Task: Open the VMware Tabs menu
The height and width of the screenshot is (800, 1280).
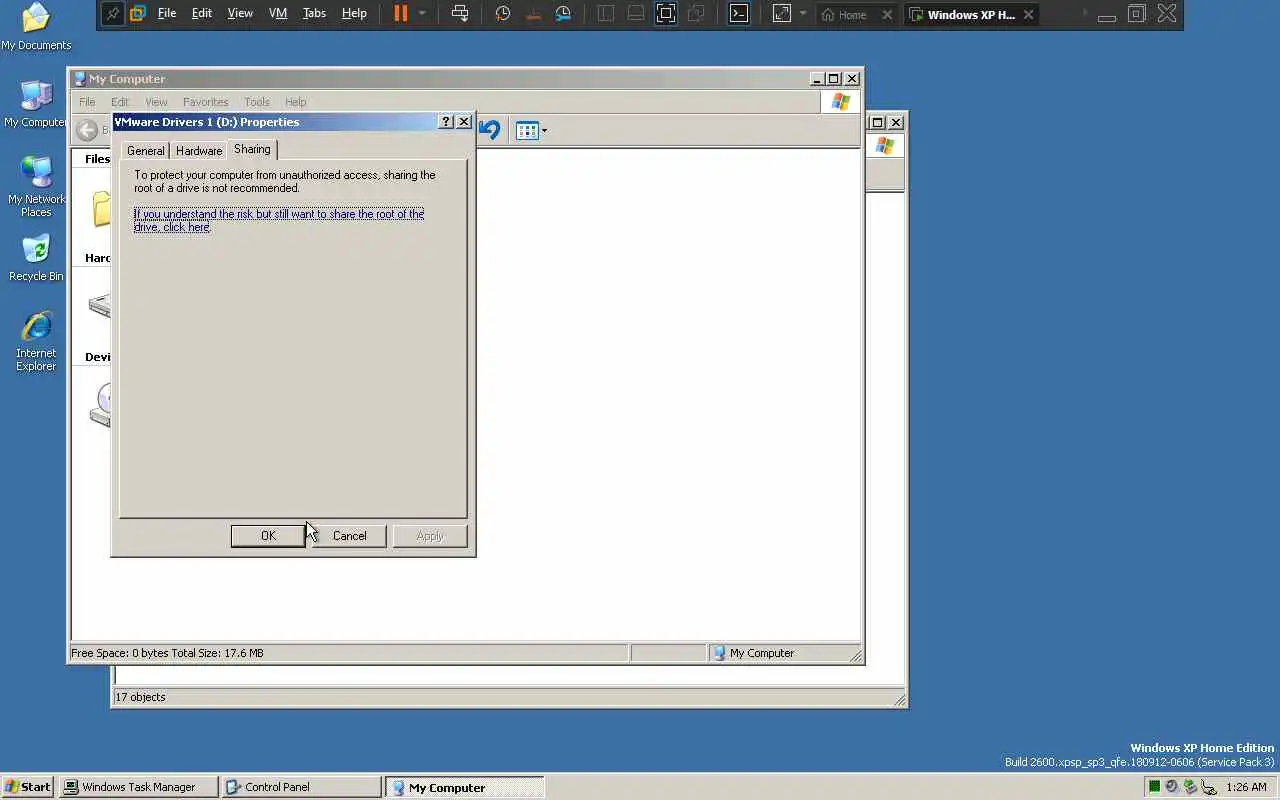Action: [x=314, y=14]
